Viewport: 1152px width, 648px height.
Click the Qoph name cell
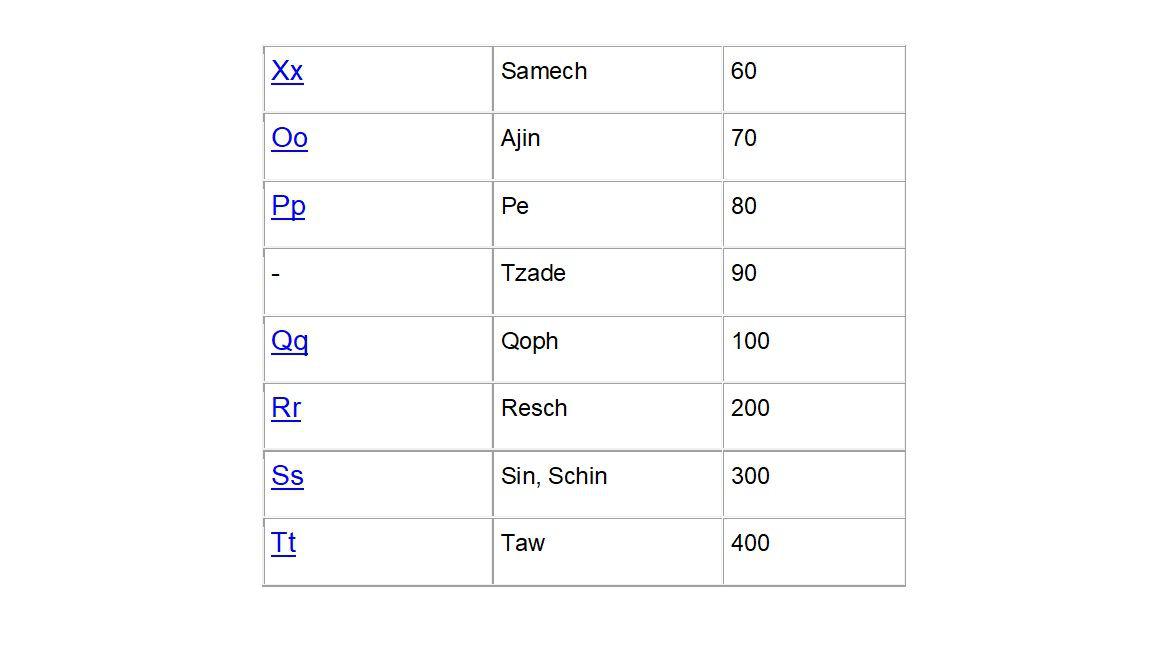point(529,341)
